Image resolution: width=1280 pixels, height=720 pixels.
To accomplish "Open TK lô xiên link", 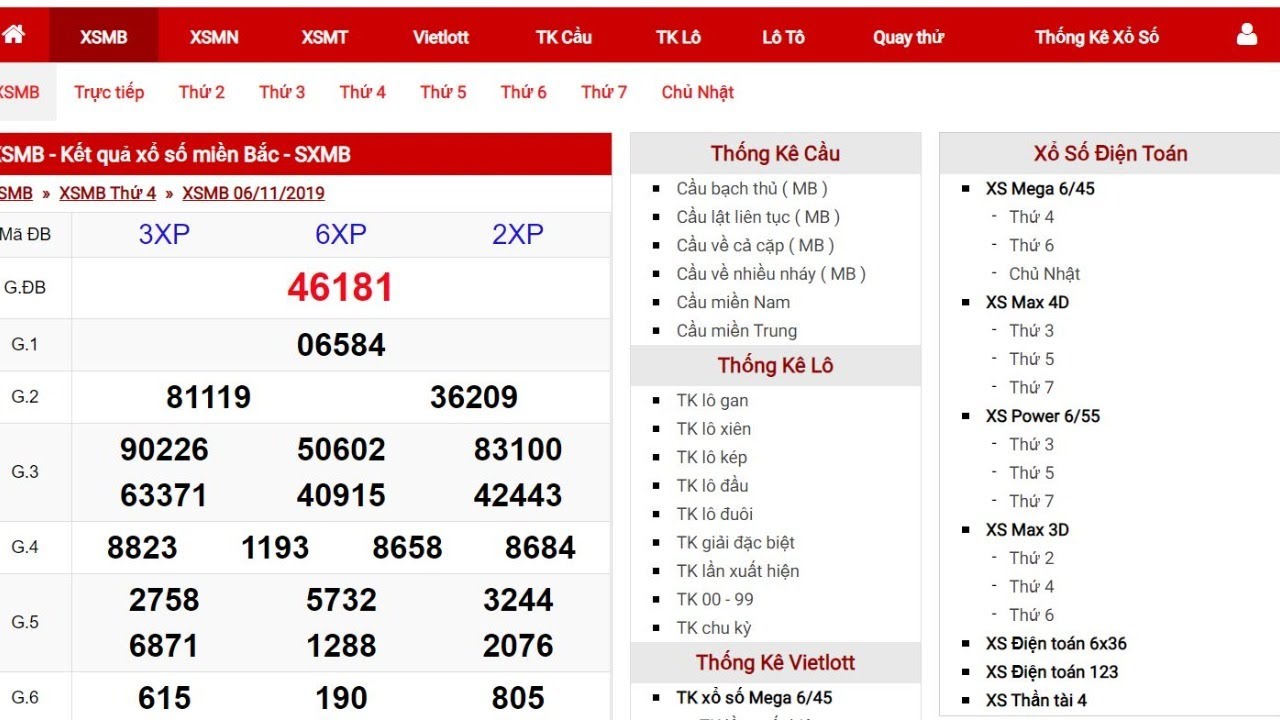I will (713, 428).
